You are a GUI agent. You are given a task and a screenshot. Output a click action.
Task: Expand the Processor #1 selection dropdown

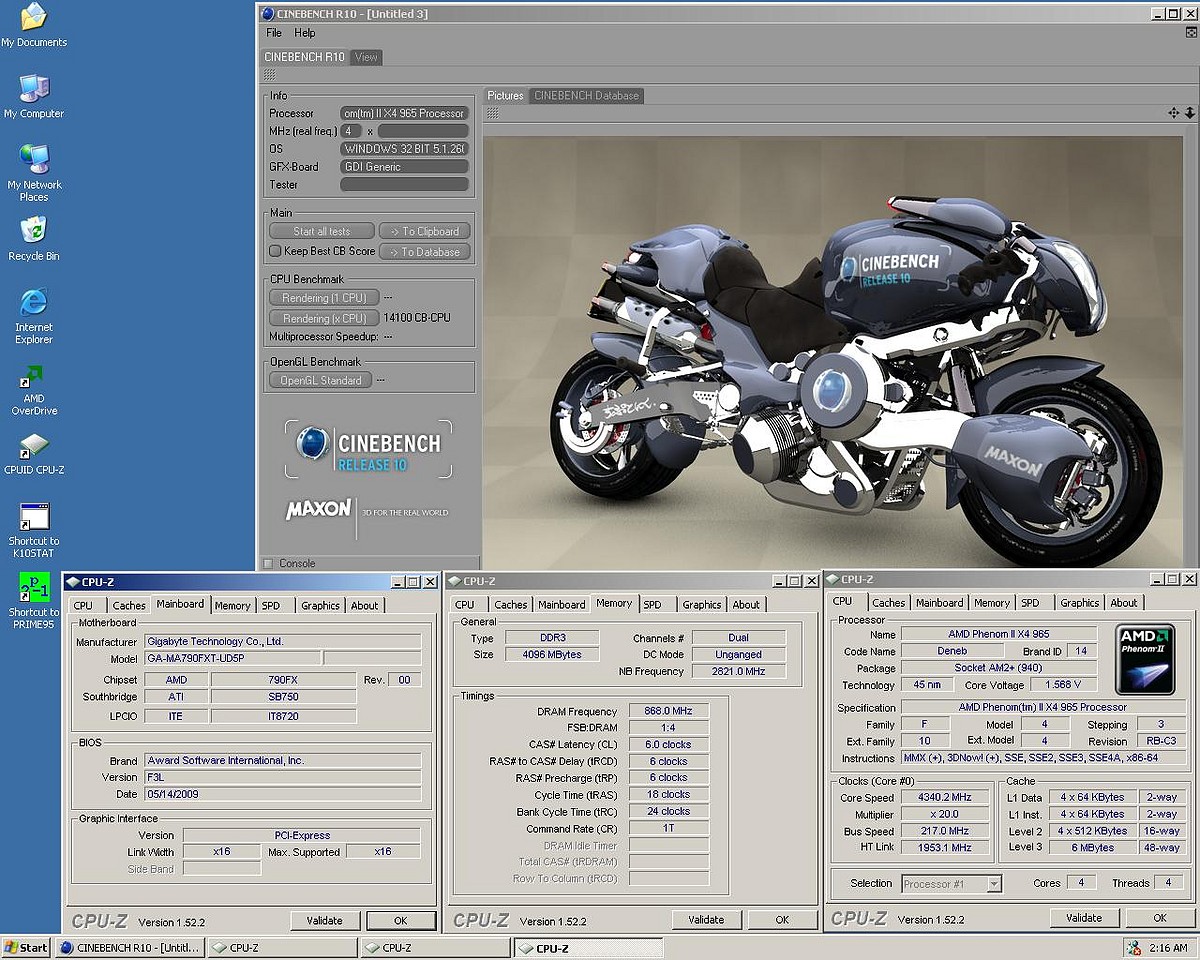(x=993, y=884)
